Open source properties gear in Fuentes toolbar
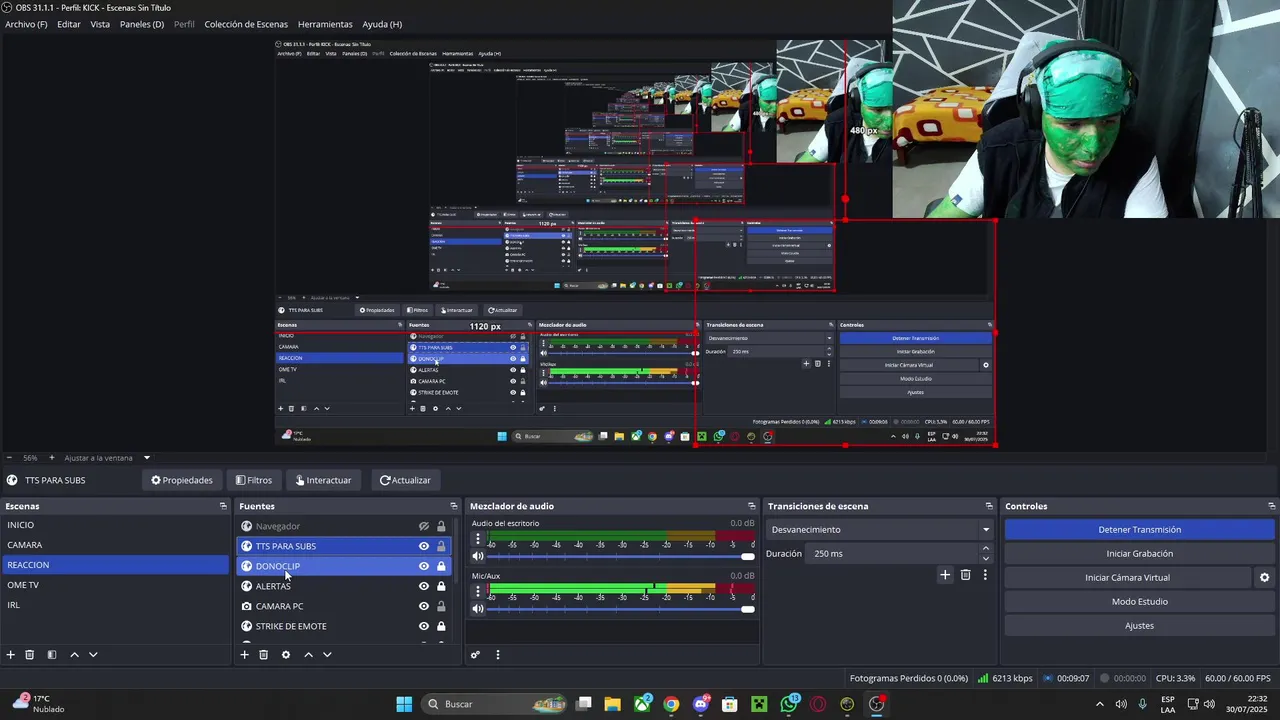 coord(286,655)
